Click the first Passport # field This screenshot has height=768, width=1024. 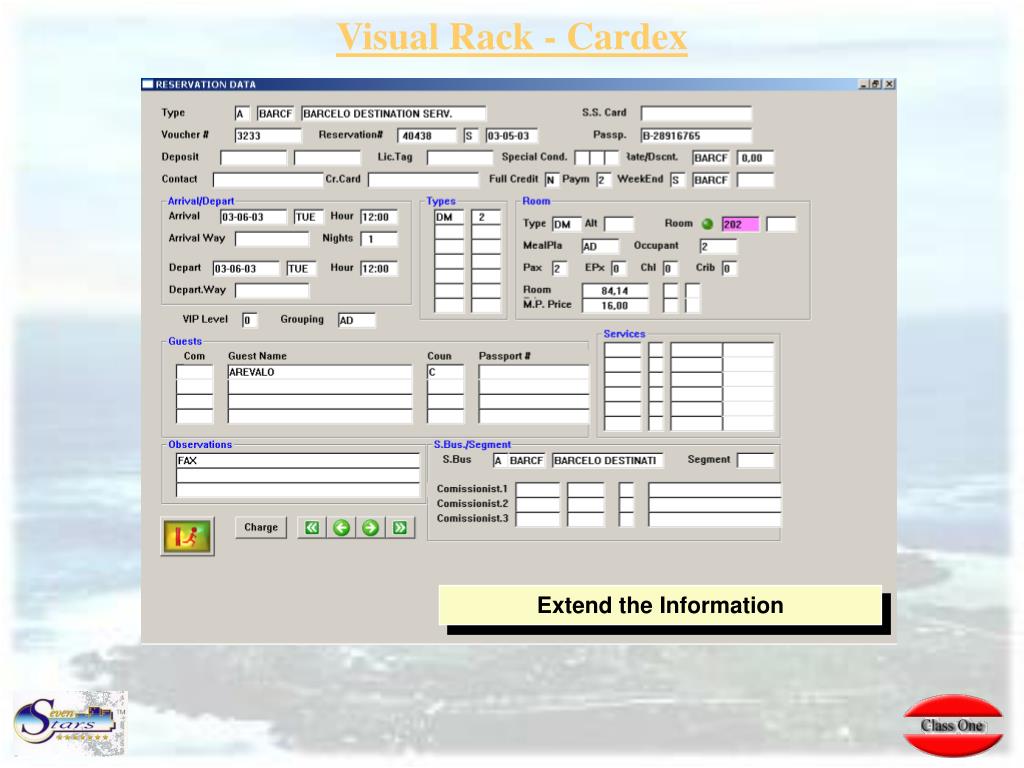534,372
